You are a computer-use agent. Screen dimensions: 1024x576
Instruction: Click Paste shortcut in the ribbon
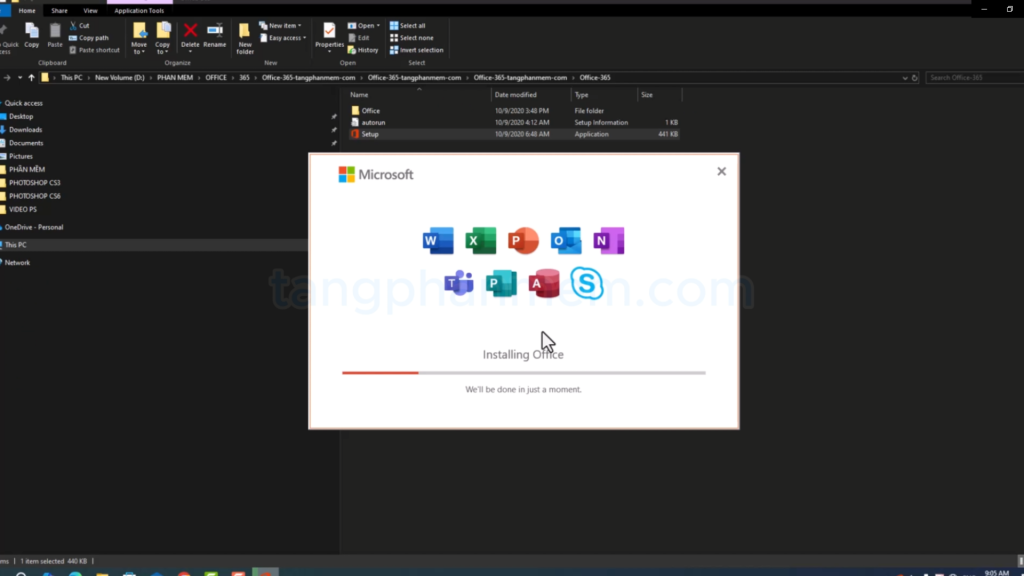point(95,50)
